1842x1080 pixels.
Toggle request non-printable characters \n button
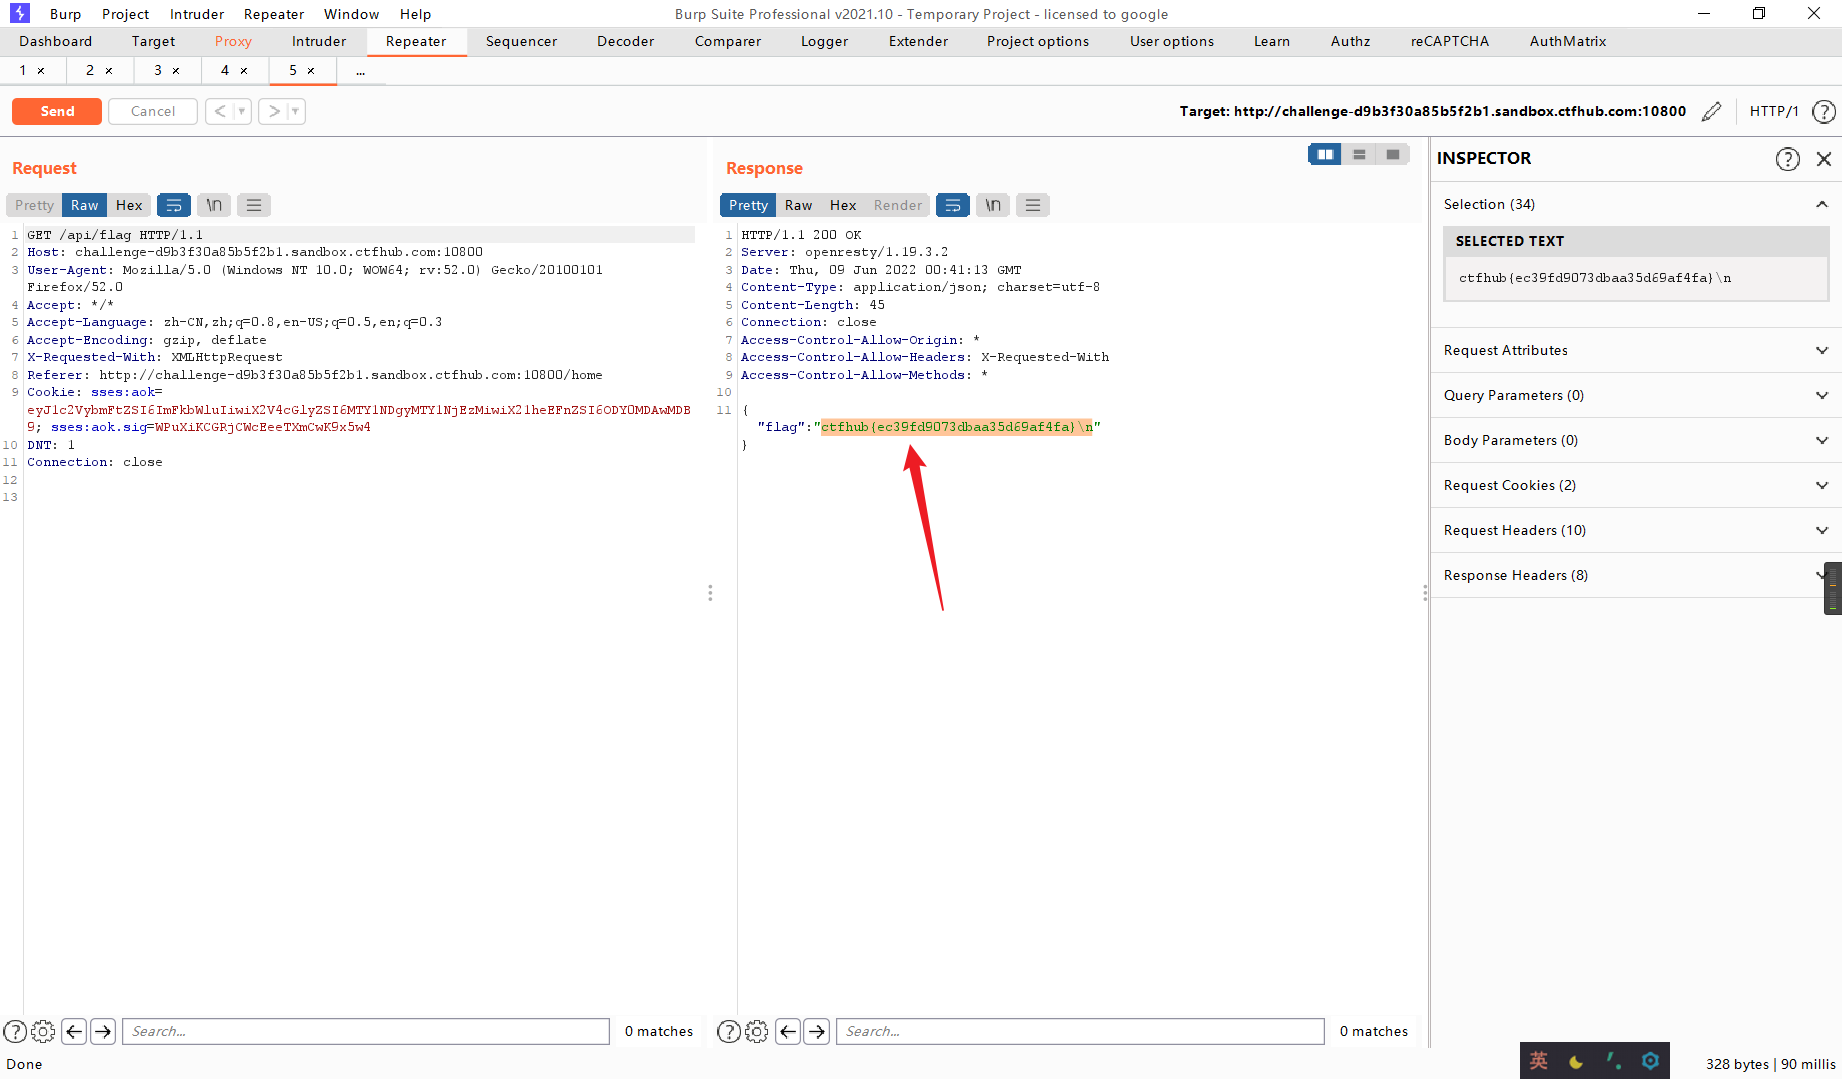click(x=214, y=205)
